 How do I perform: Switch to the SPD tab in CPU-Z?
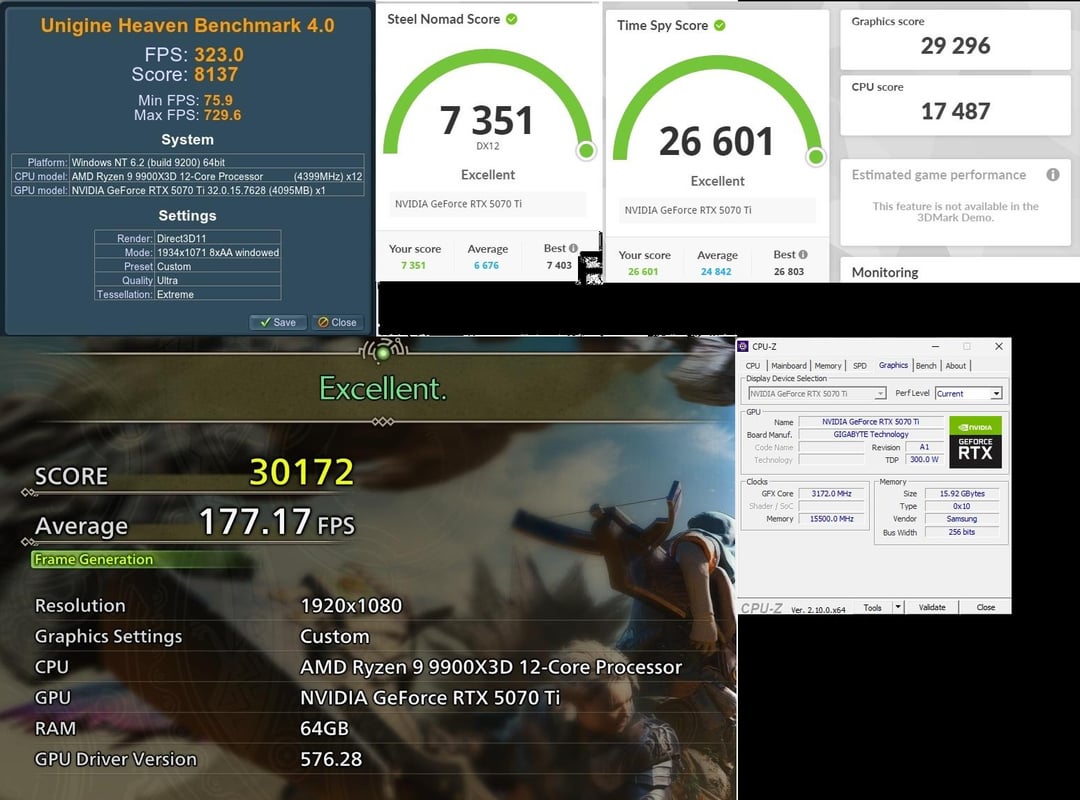[x=860, y=366]
